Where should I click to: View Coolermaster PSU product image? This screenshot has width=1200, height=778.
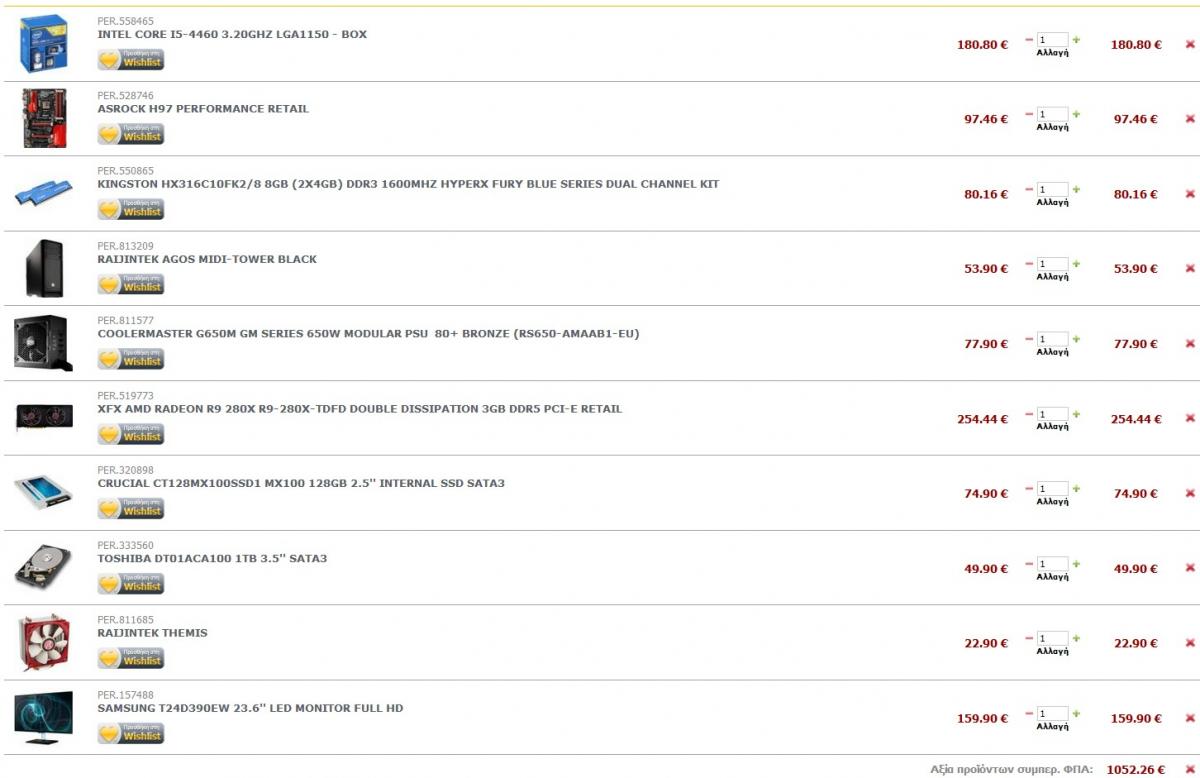42,343
